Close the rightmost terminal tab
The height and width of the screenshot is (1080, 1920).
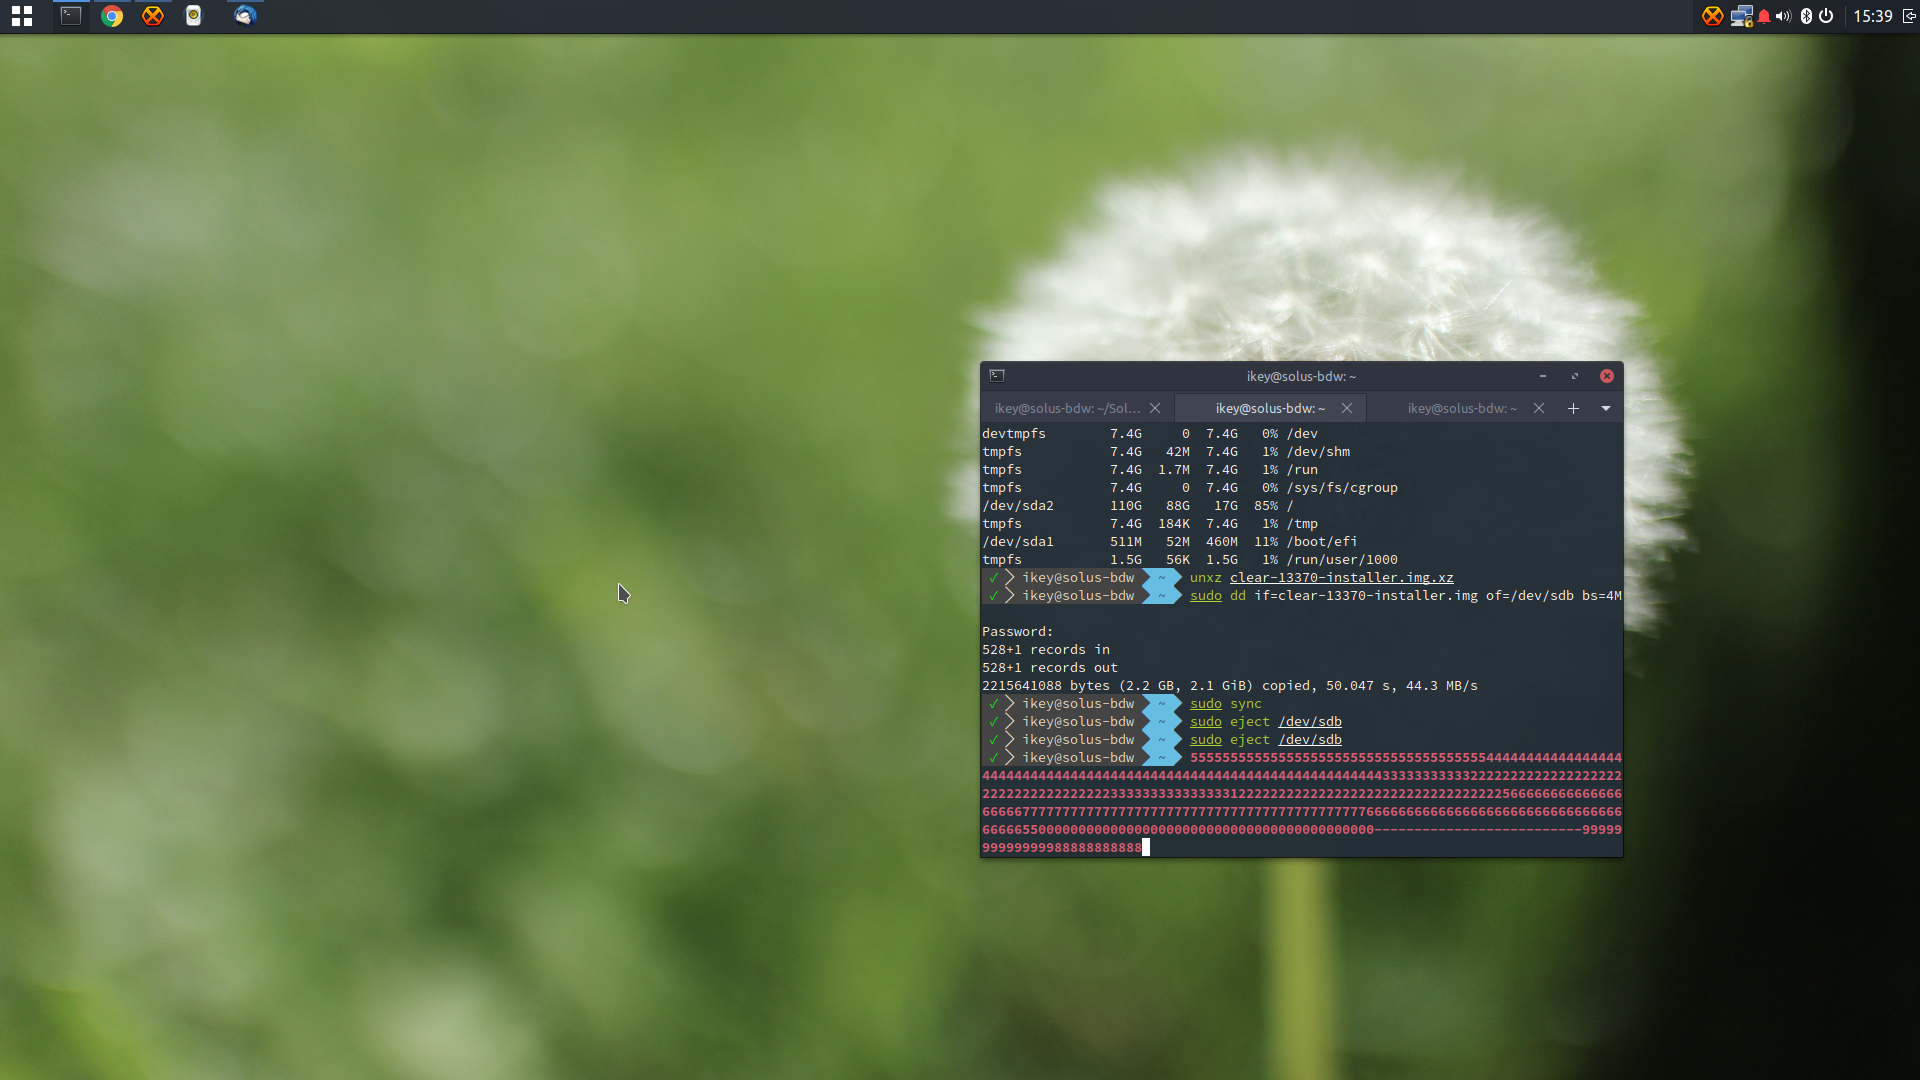coord(1539,408)
